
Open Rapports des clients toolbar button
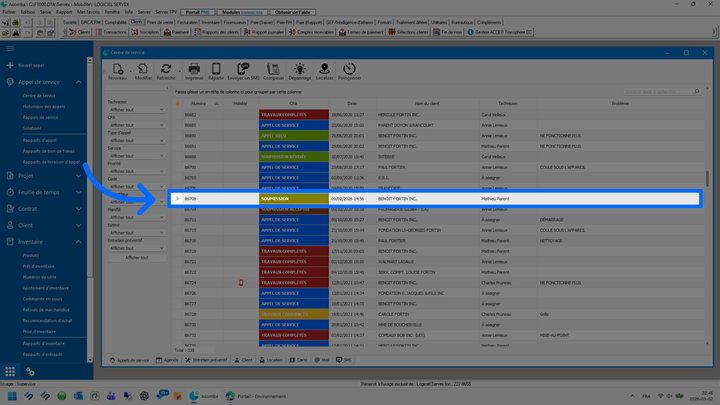tap(216, 32)
